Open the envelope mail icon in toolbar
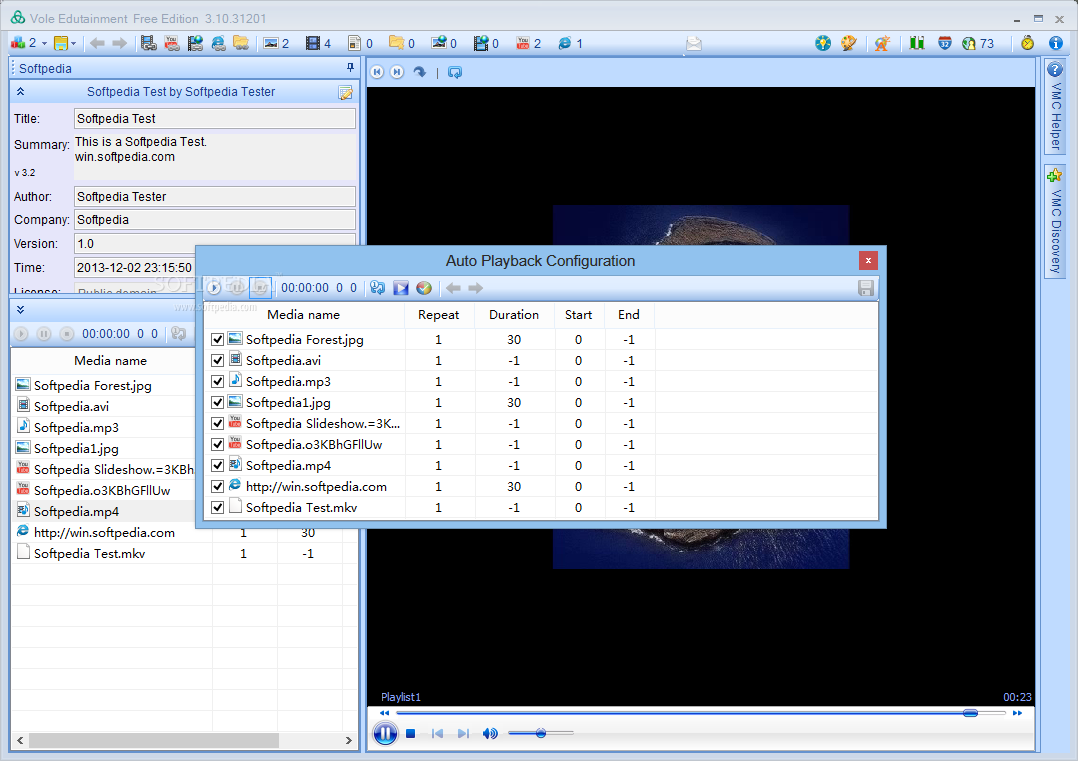Screen dimensions: 1078x761 [x=694, y=44]
